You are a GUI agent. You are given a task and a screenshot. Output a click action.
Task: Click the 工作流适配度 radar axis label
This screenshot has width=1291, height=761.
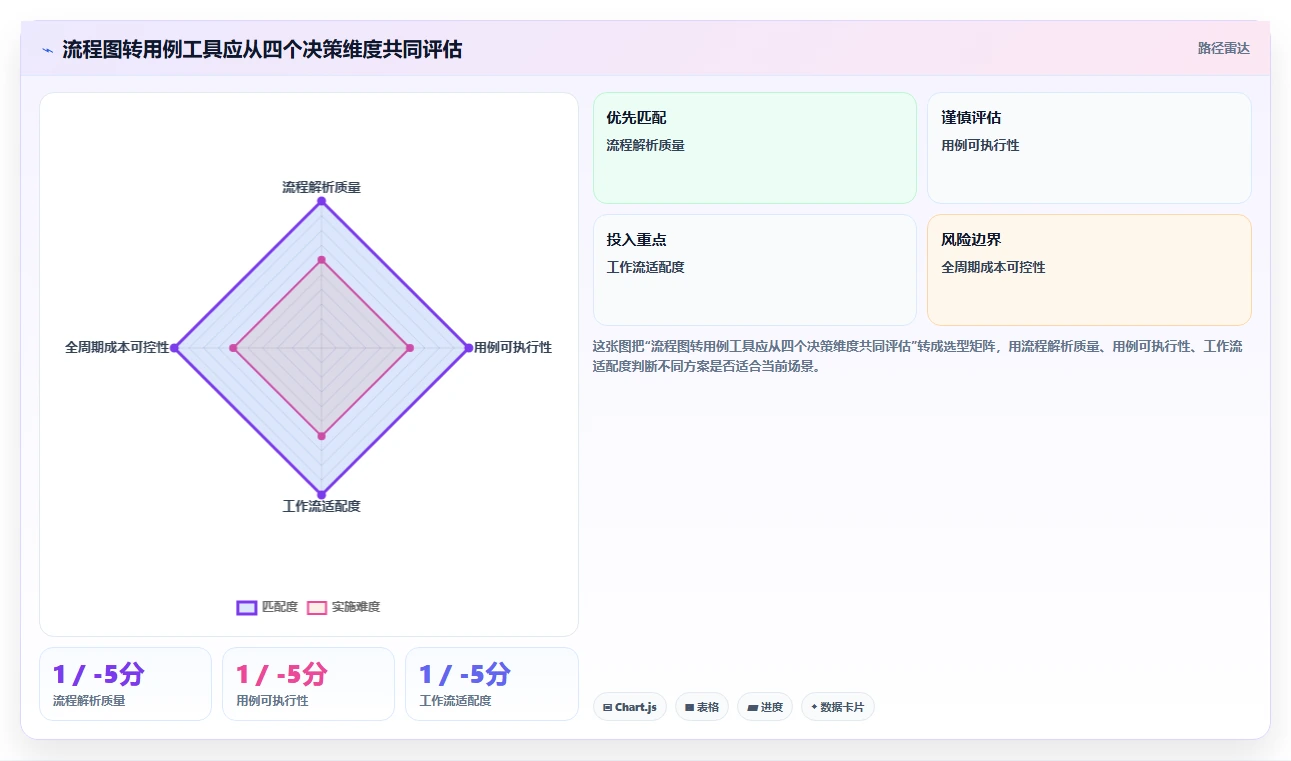(x=321, y=506)
